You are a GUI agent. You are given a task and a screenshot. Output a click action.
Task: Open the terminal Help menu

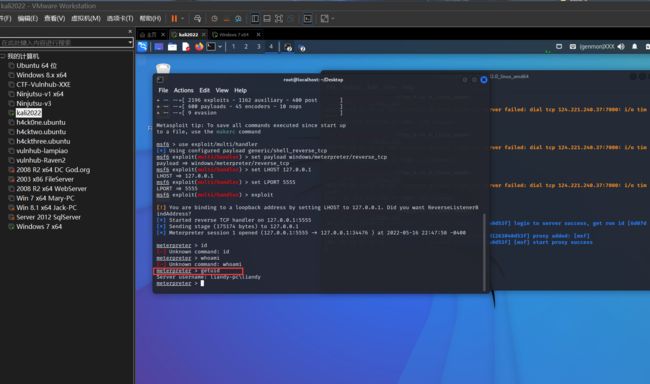tap(240, 90)
